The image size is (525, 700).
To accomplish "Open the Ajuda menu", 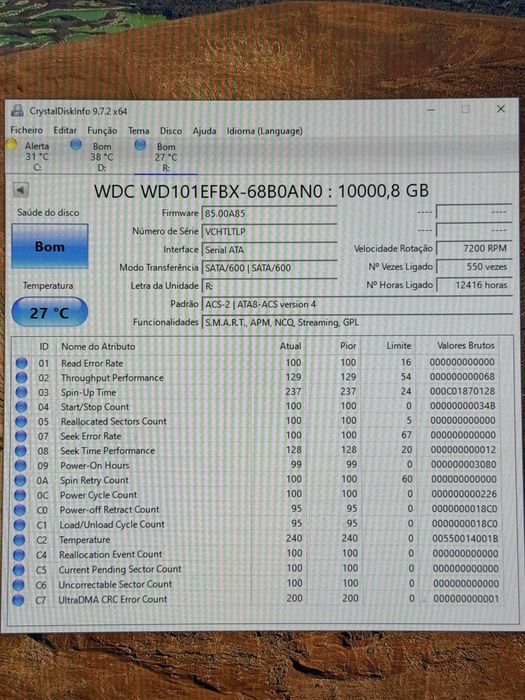I will click(204, 131).
